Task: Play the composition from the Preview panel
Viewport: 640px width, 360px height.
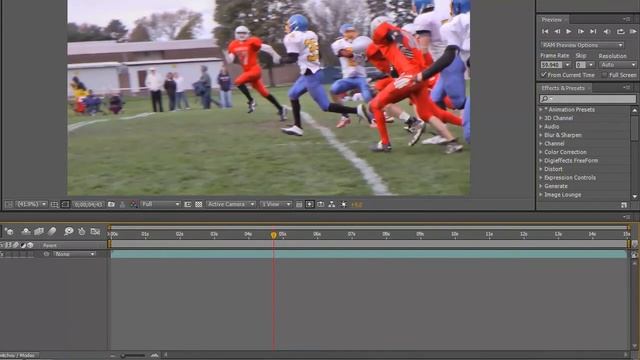Action: click(569, 31)
